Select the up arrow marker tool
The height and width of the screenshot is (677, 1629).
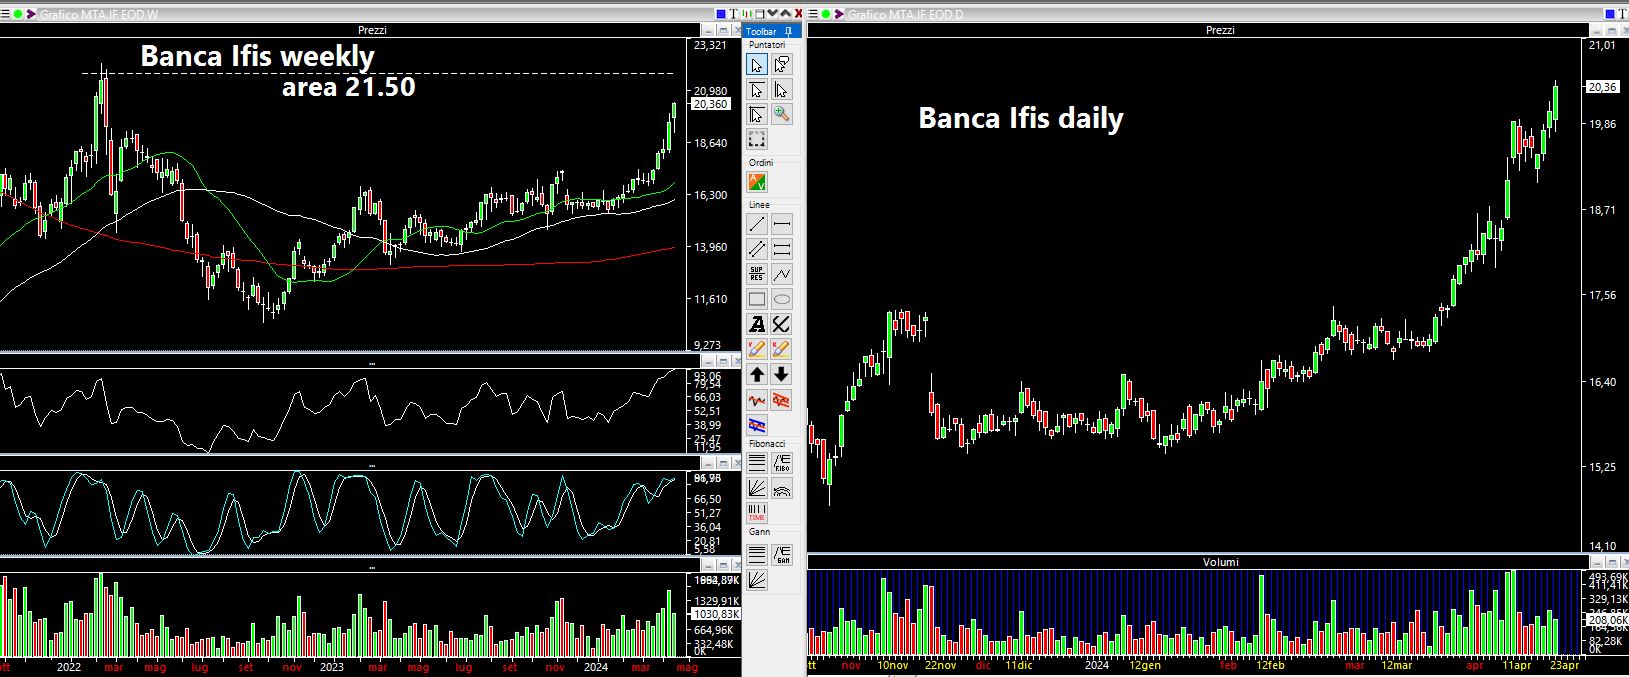coord(757,374)
